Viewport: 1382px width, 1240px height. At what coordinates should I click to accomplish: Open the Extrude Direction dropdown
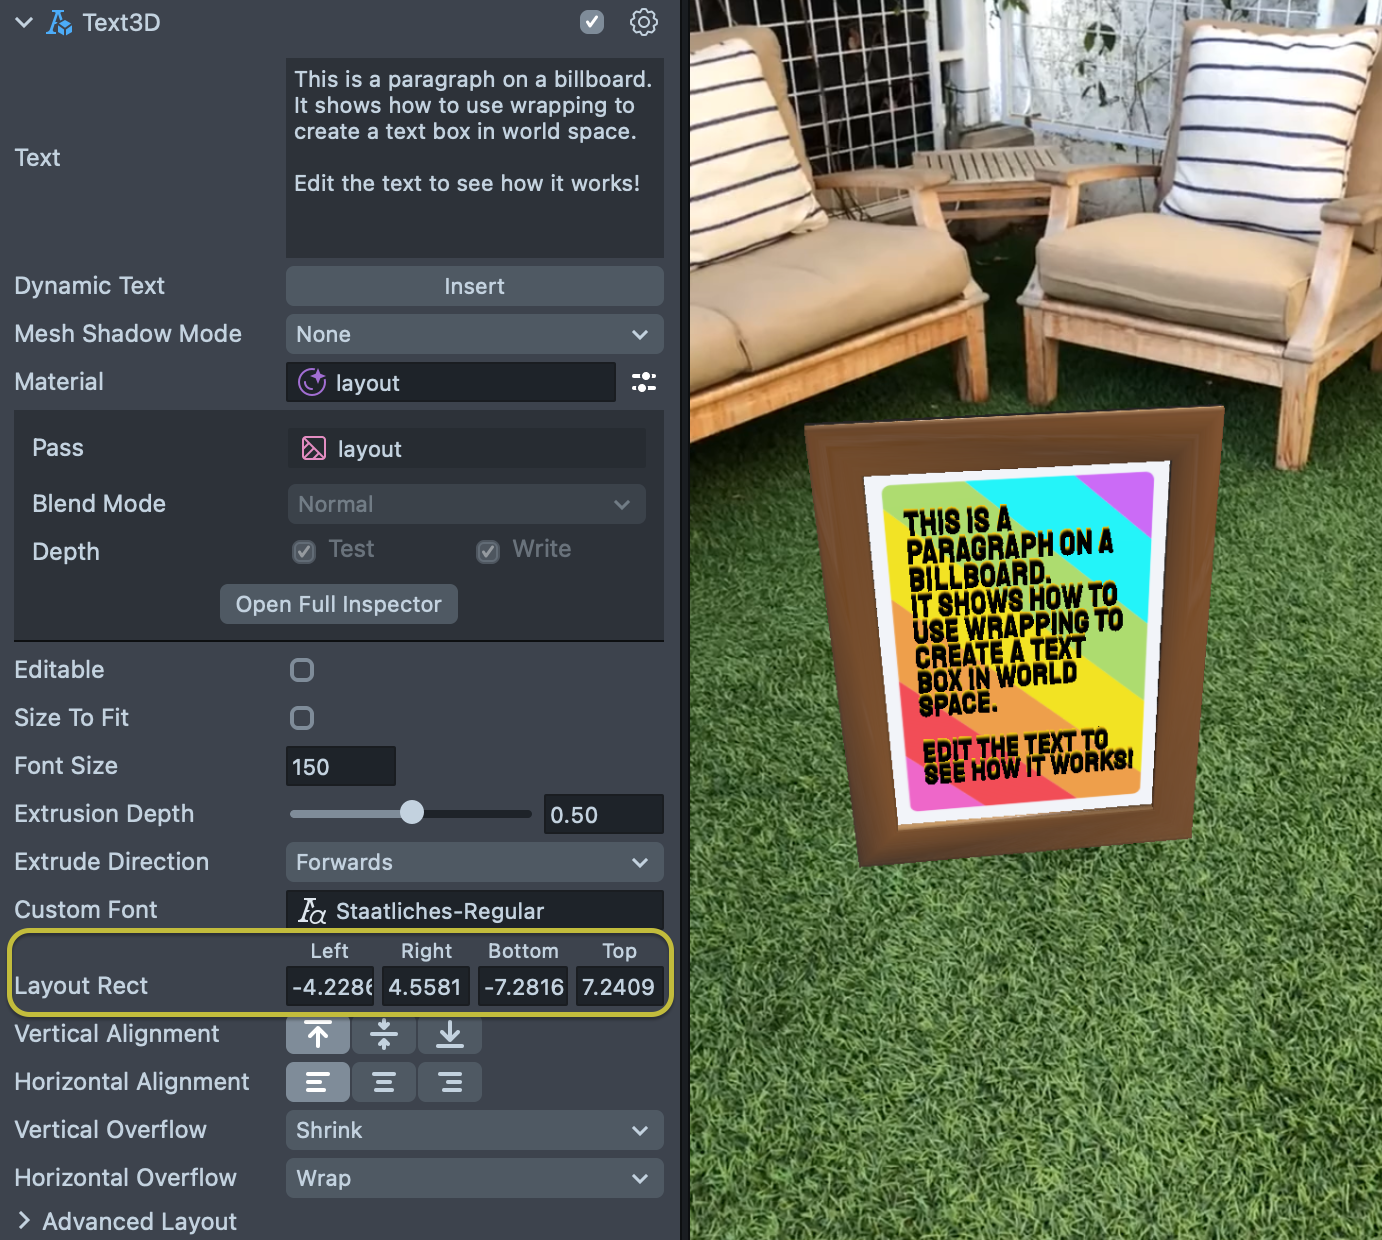474,862
